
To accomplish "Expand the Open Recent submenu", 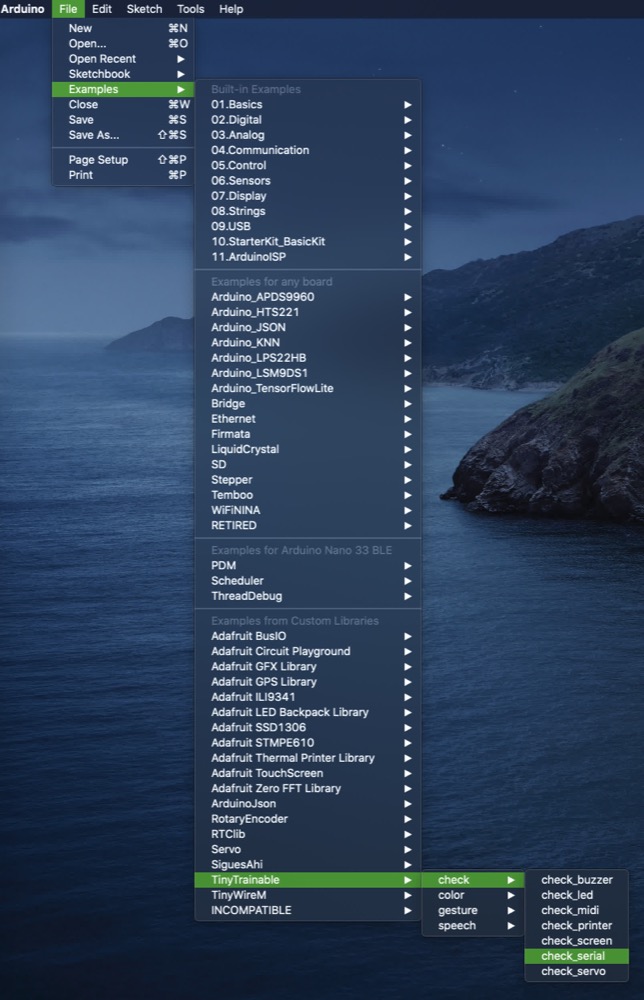I will [102, 59].
